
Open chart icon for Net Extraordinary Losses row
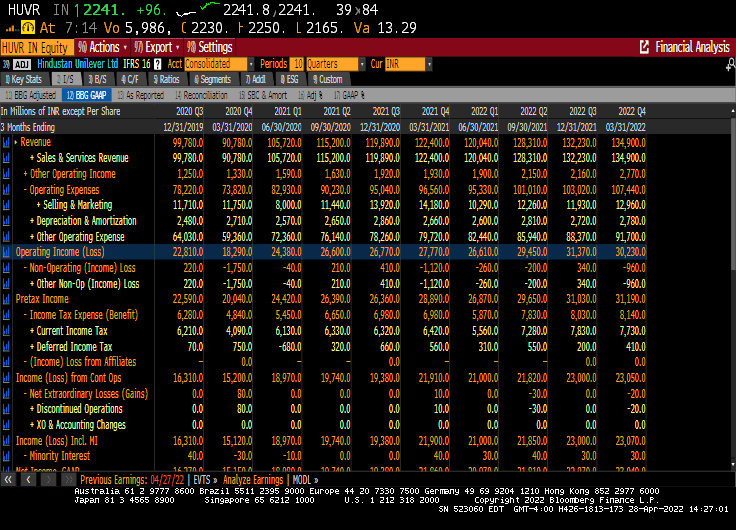point(6,394)
